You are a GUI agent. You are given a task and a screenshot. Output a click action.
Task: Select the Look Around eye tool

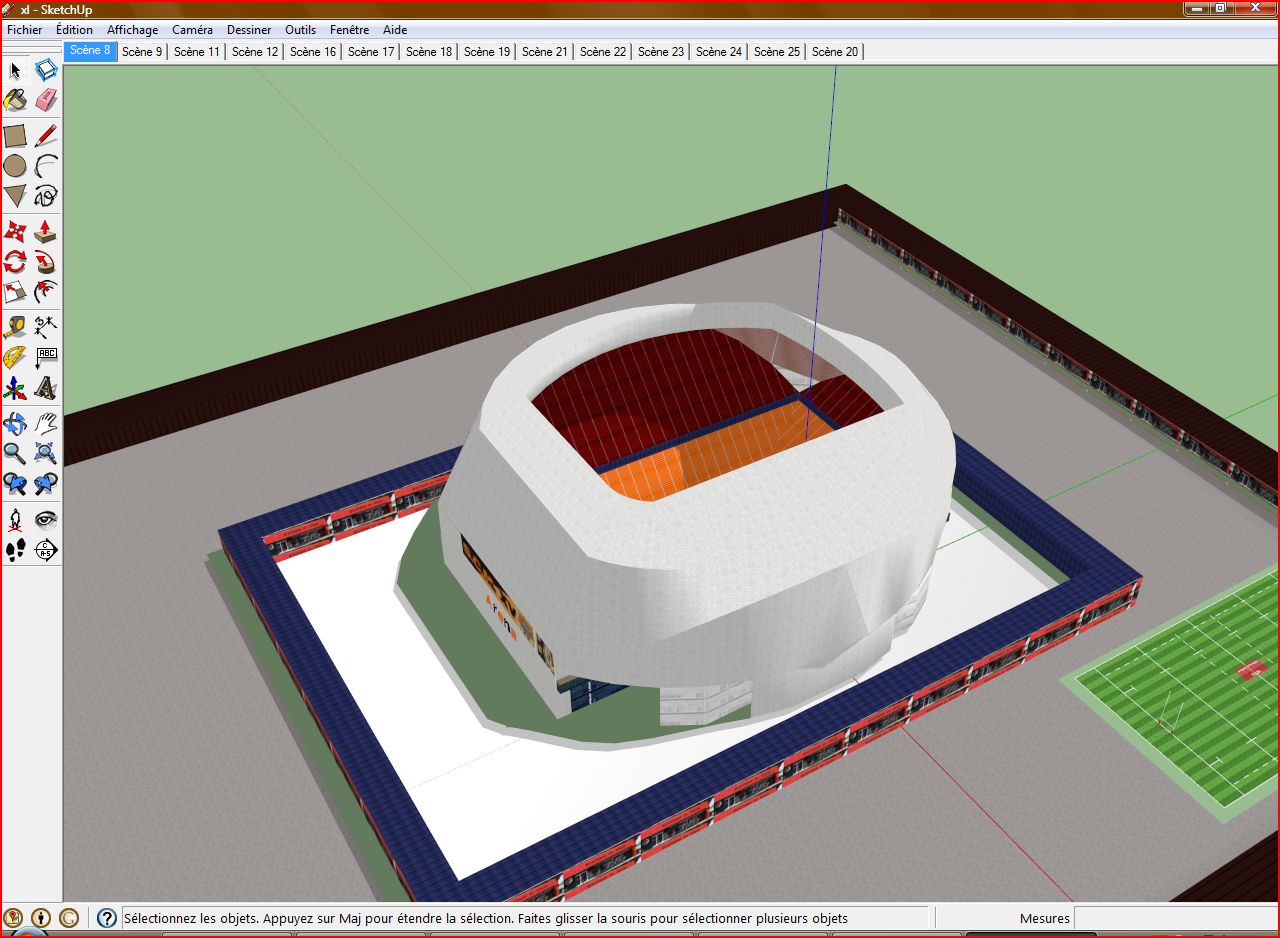pos(46,519)
